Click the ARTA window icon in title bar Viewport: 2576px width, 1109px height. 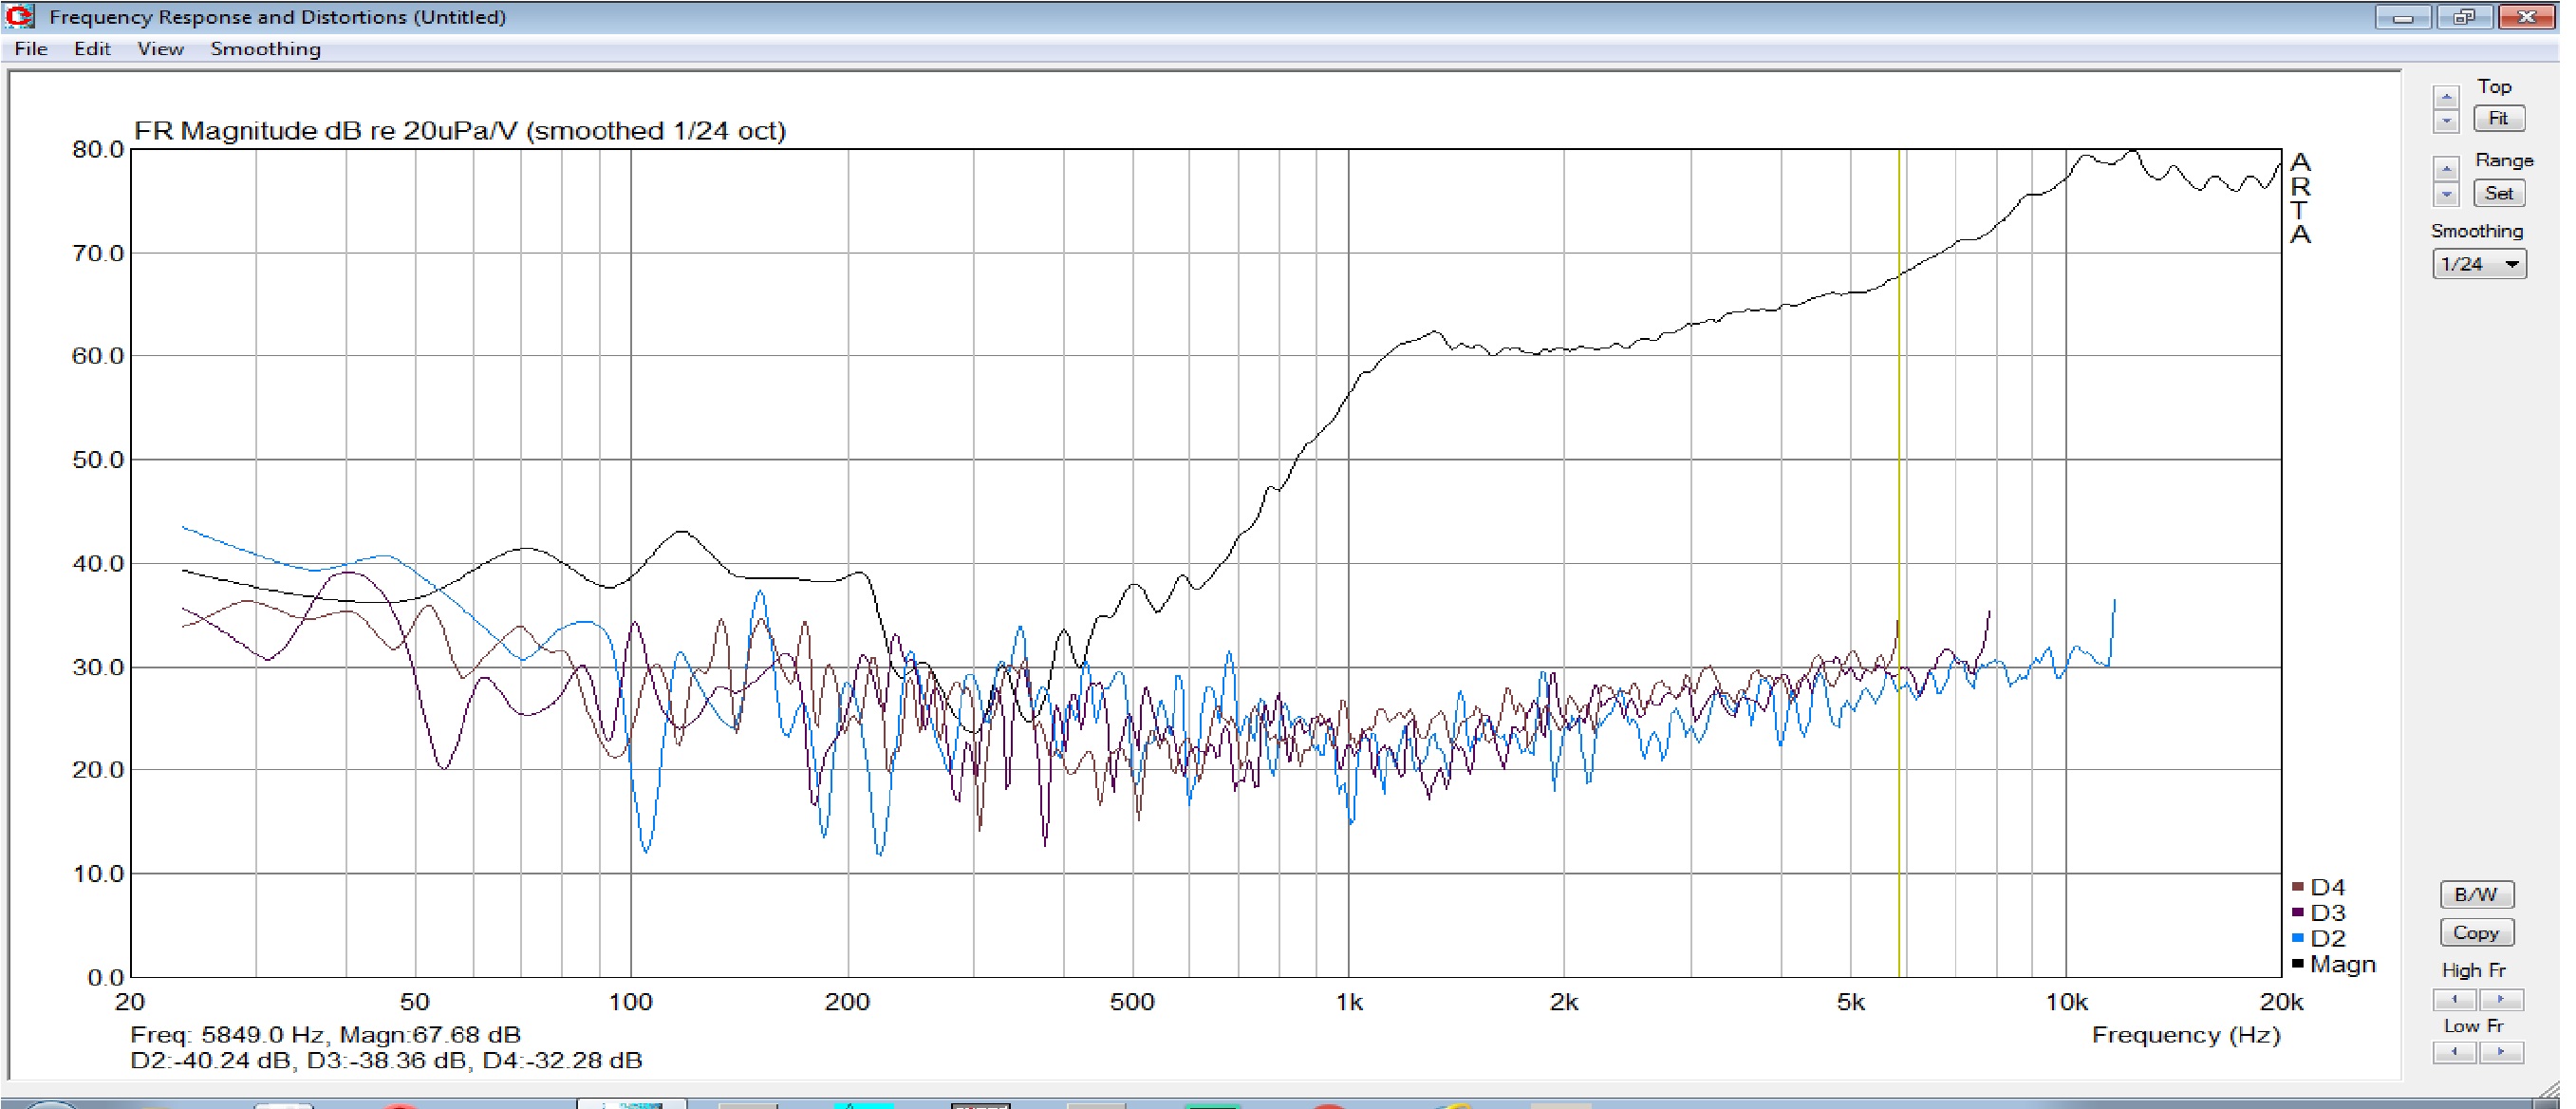[x=19, y=16]
